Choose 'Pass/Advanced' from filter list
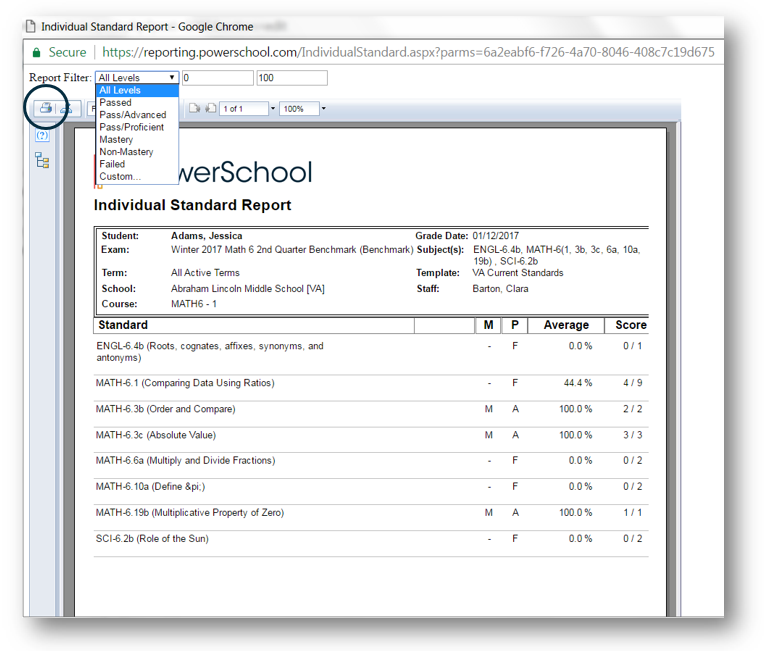The height and width of the screenshot is (651, 764). pos(137,115)
